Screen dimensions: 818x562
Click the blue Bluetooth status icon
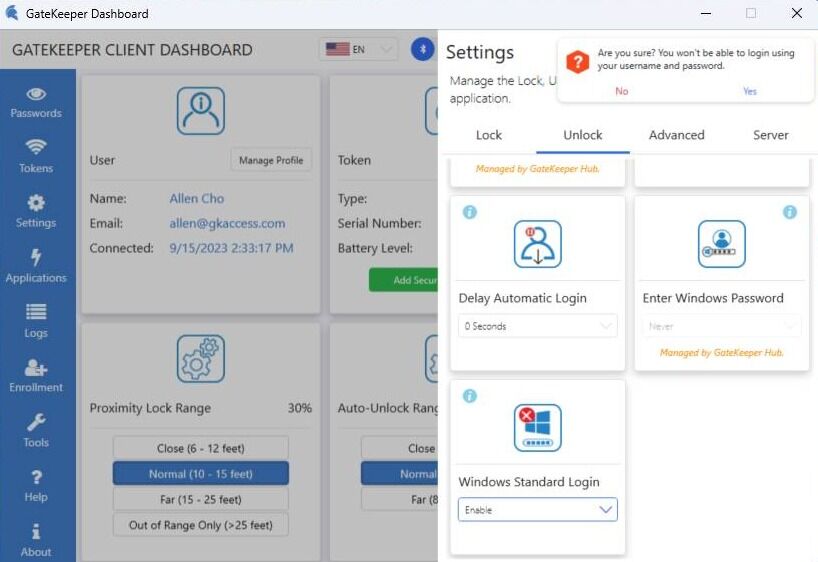coord(423,50)
